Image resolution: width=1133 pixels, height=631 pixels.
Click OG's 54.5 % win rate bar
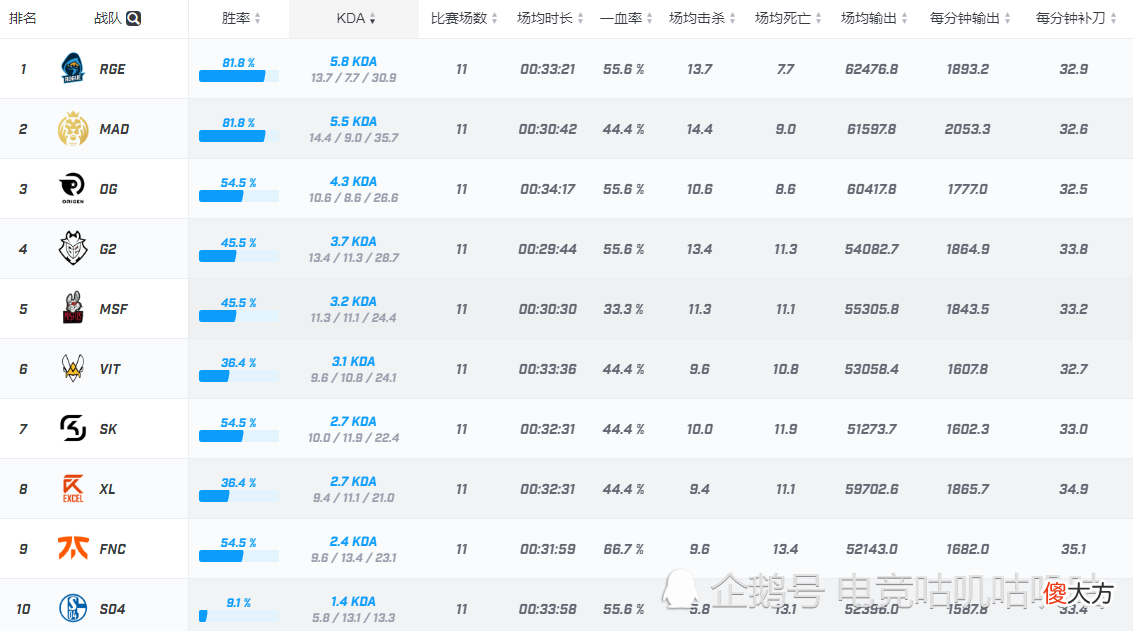(x=238, y=196)
